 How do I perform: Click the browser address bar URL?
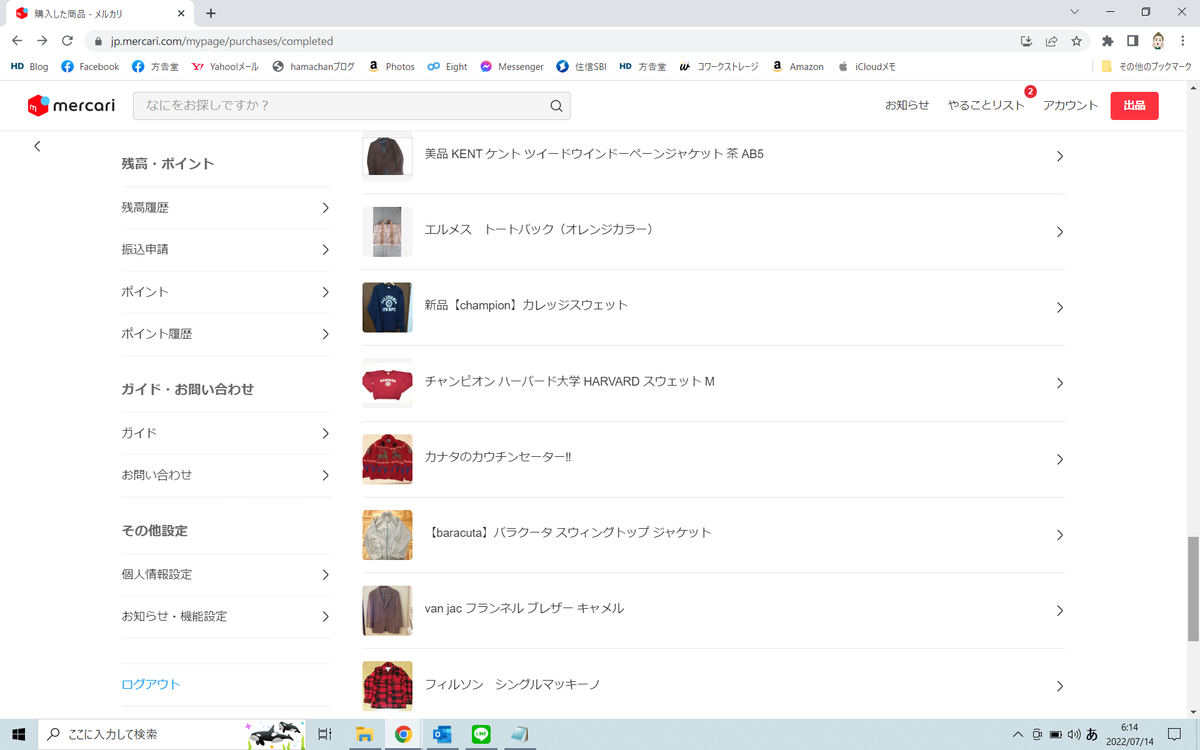(x=222, y=41)
